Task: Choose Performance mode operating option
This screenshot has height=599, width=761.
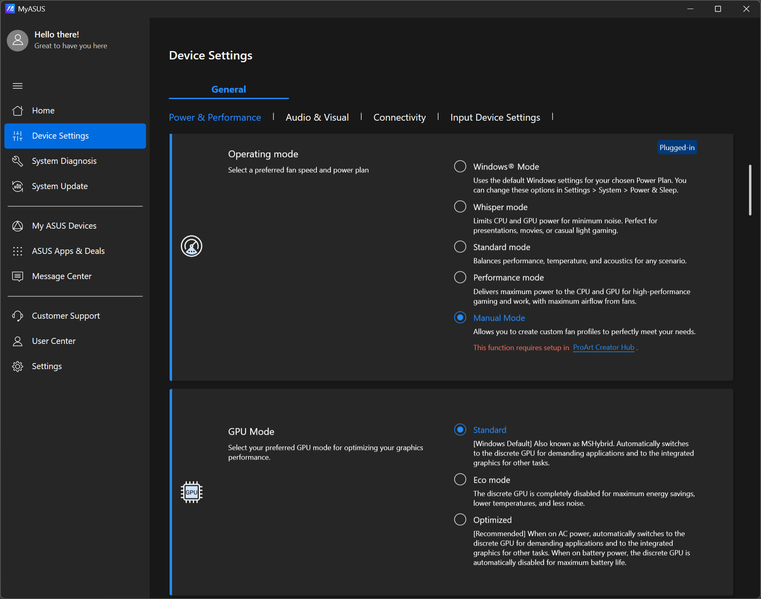Action: coord(460,277)
